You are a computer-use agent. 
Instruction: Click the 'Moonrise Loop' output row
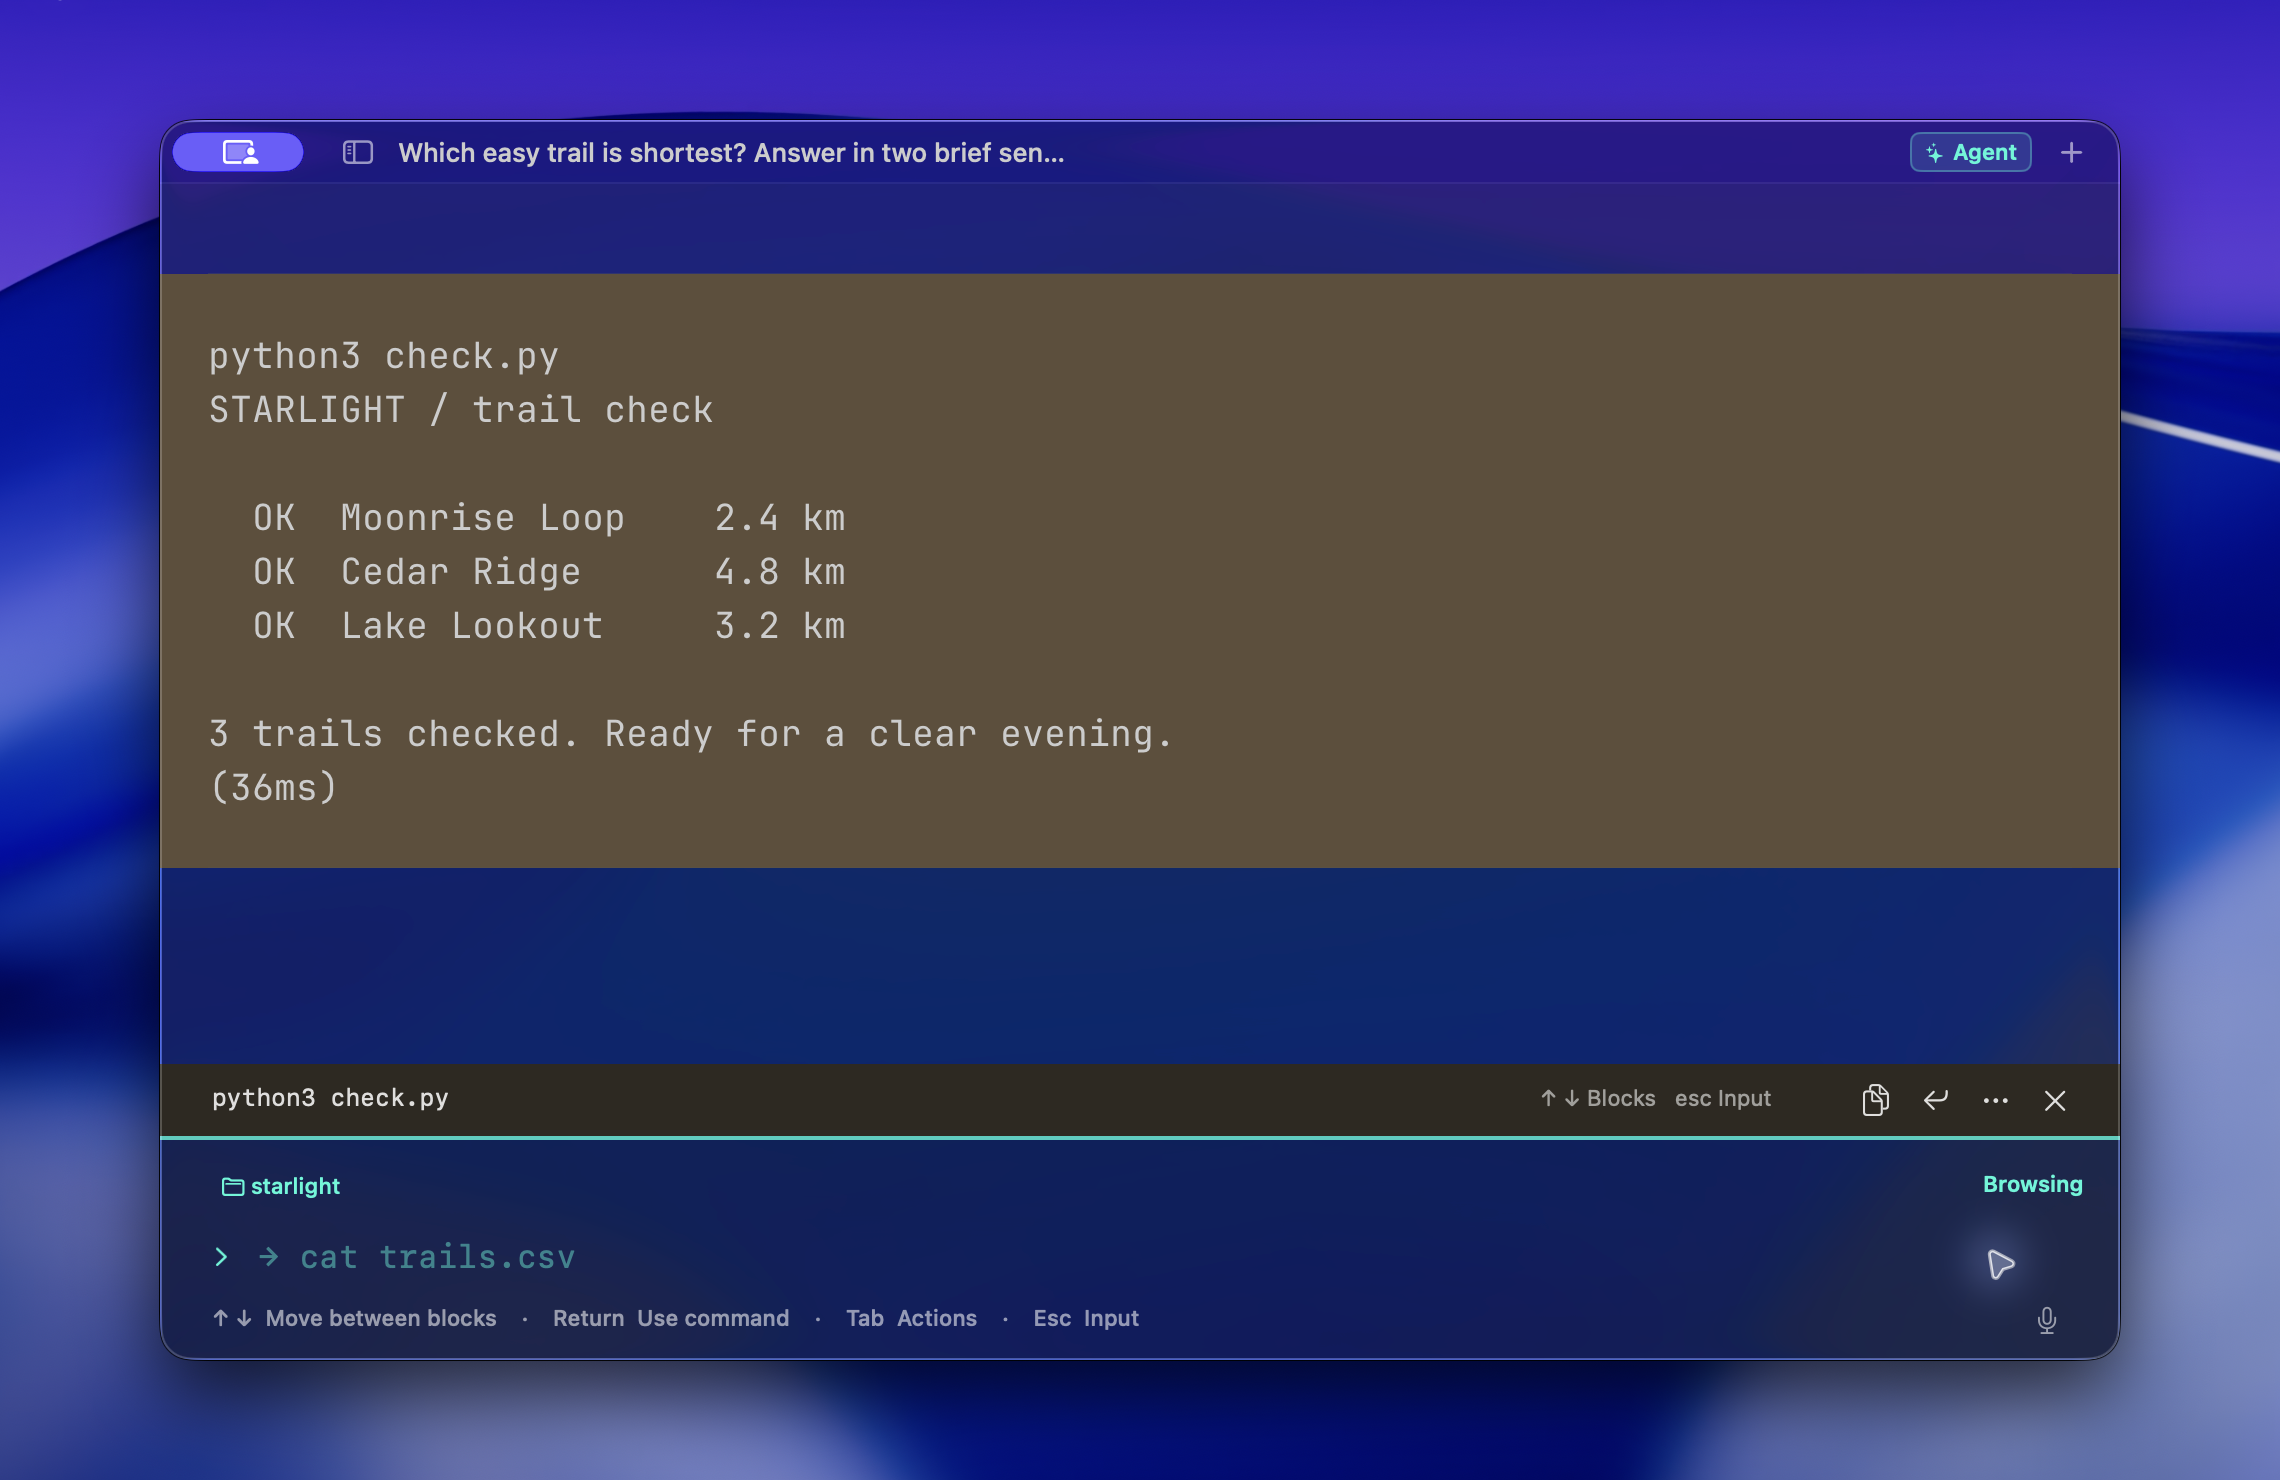click(549, 518)
